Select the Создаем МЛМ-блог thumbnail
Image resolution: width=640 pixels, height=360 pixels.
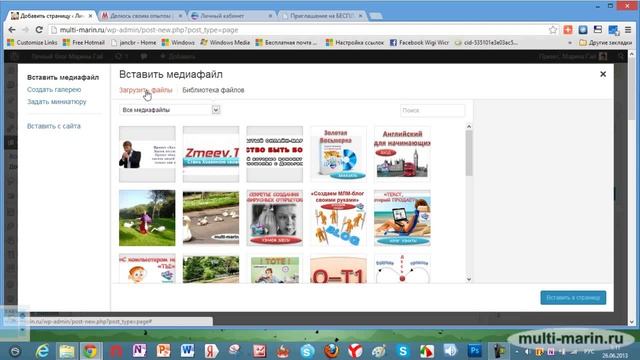coord(338,218)
